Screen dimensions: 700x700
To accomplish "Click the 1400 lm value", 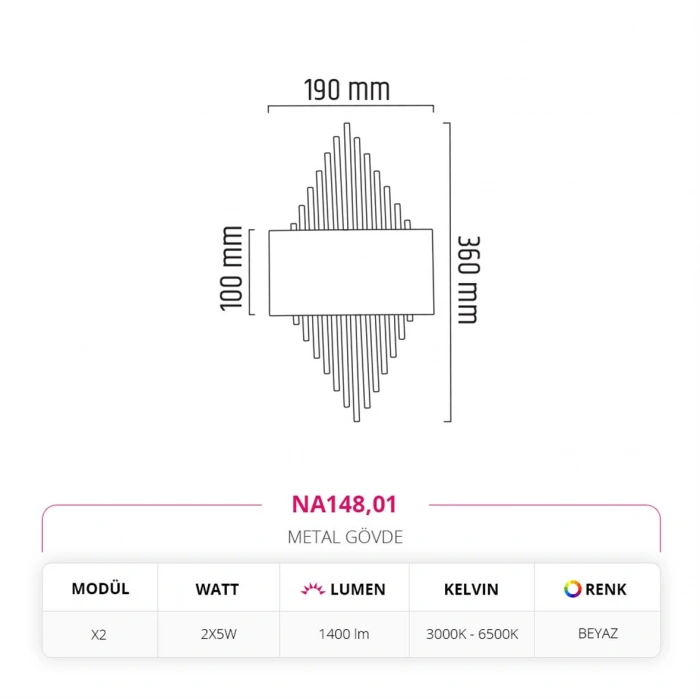I will coord(344,634).
